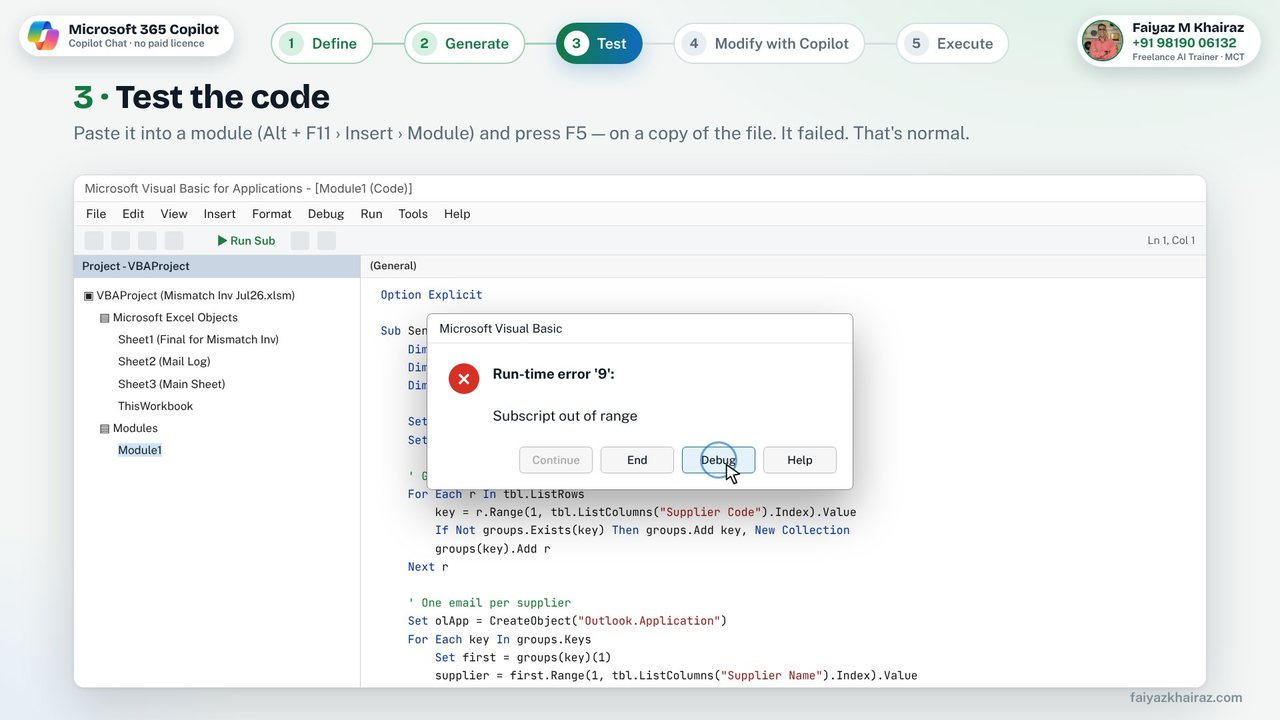Viewport: 1280px width, 720px height.
Task: Click the Run-time error '9': message heading
Action: (x=553, y=374)
